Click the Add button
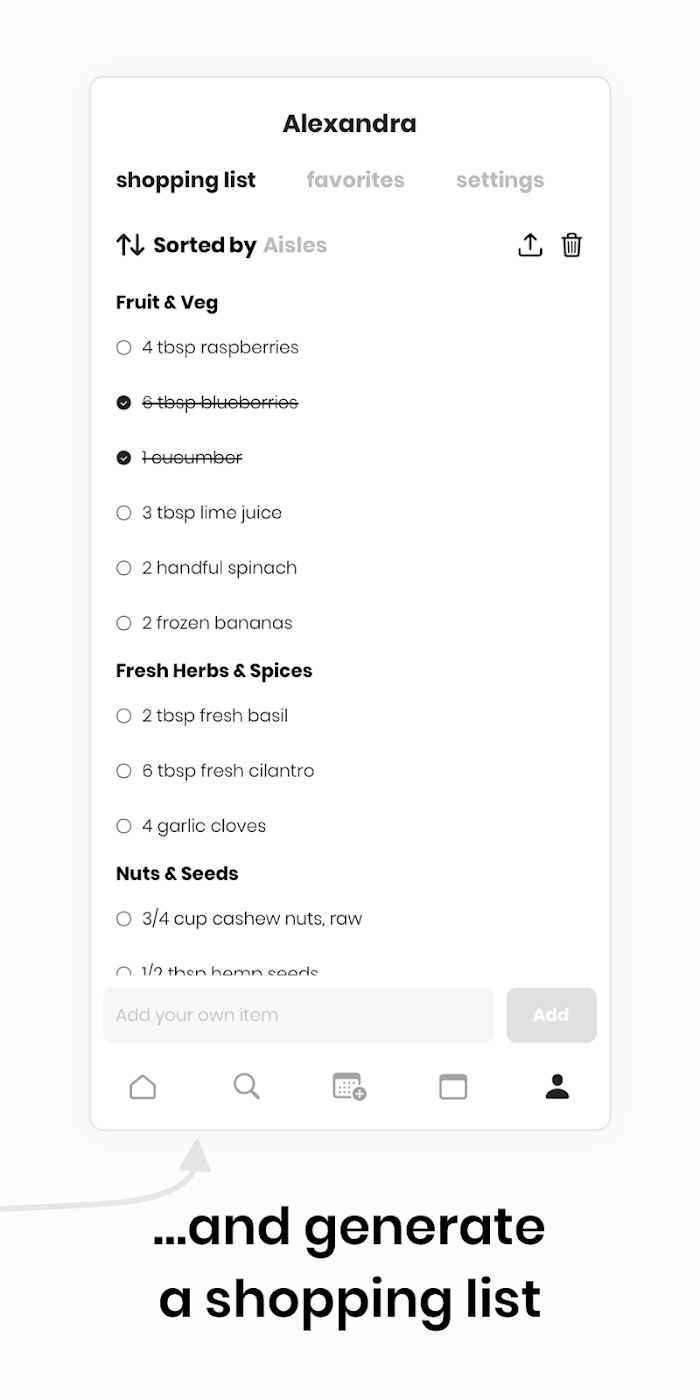 pos(551,1015)
